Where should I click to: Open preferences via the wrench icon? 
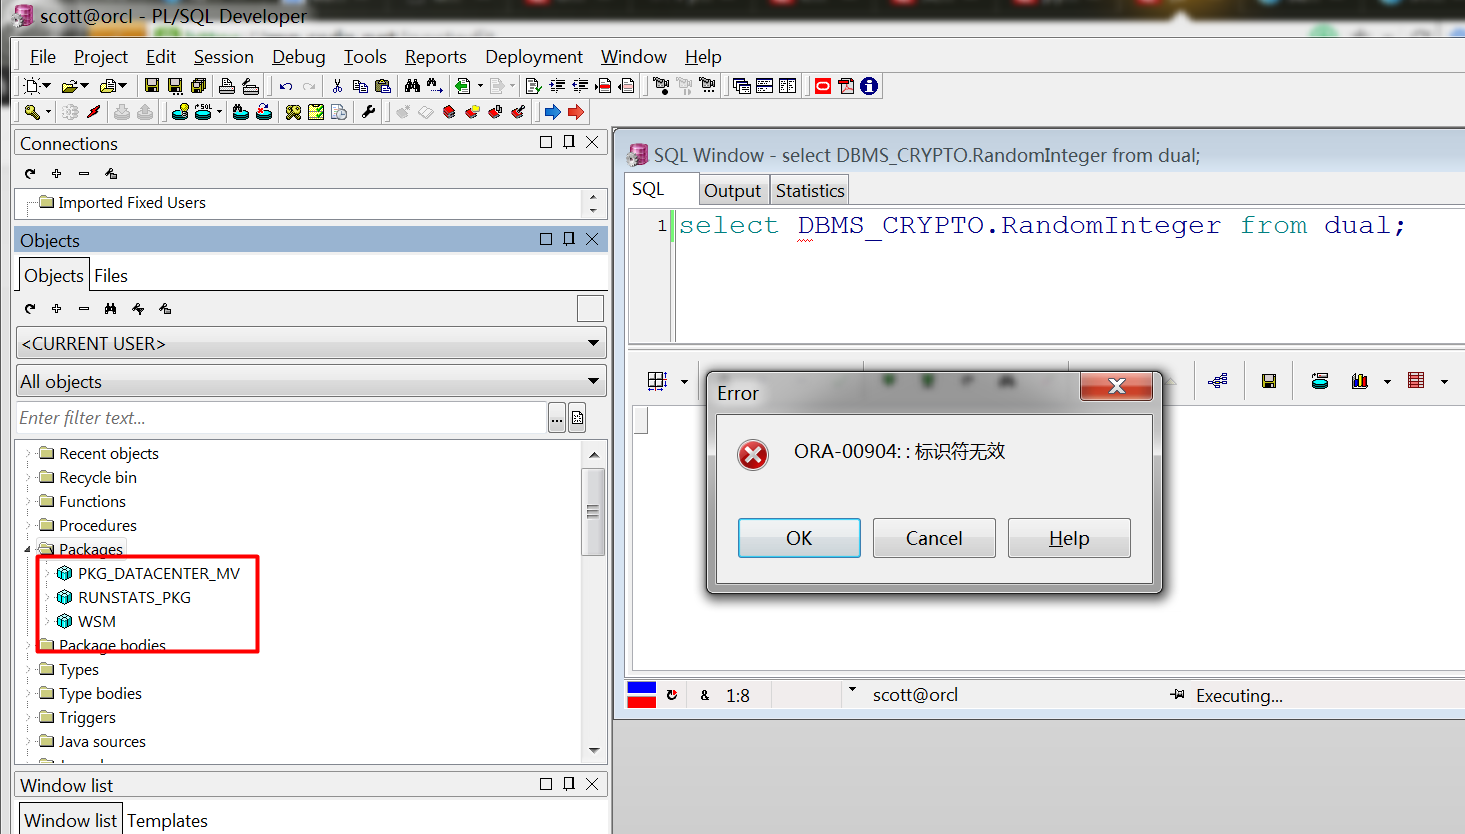[x=368, y=111]
